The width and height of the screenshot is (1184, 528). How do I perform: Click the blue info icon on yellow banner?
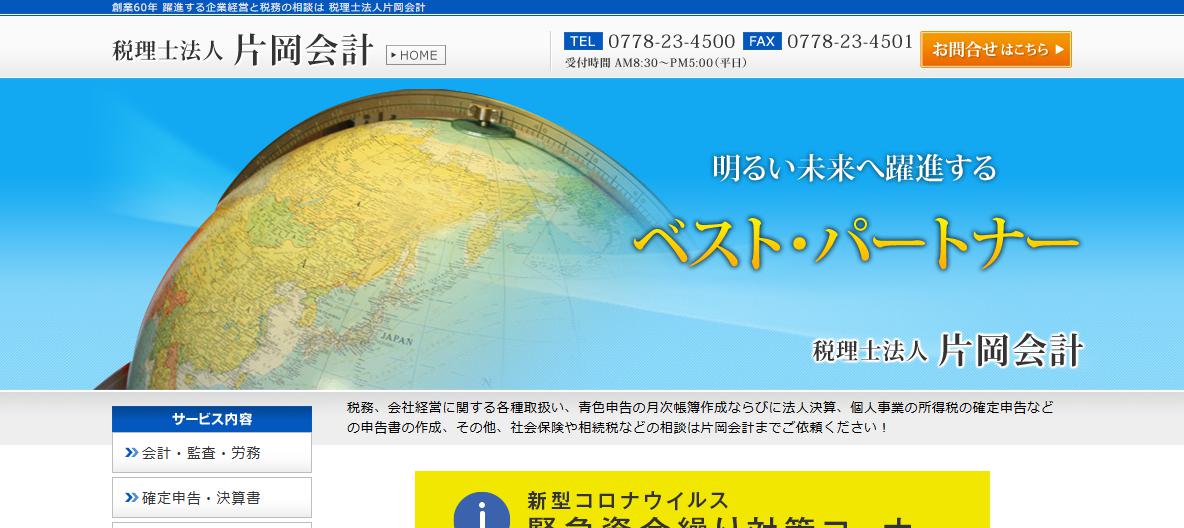[482, 511]
